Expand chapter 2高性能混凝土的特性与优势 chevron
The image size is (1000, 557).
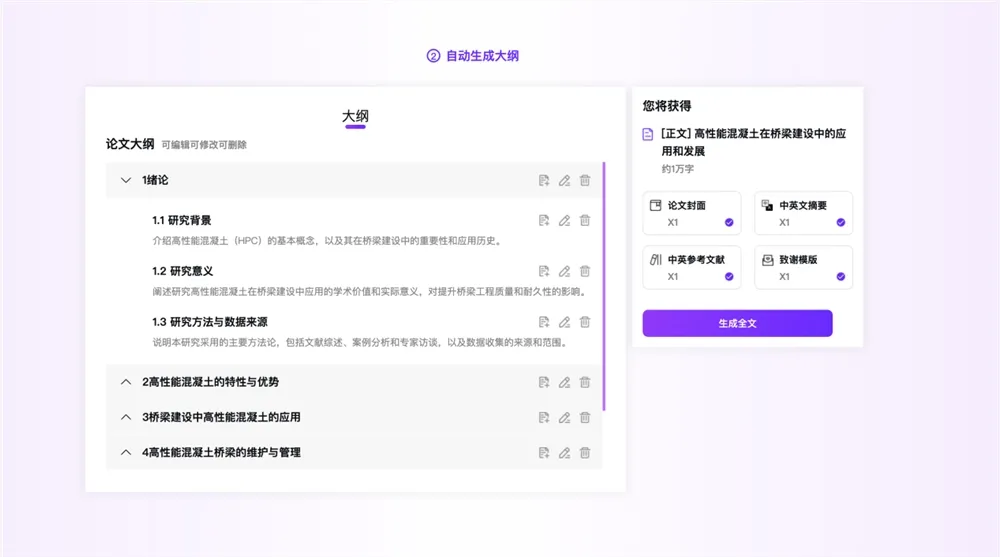(x=126, y=382)
